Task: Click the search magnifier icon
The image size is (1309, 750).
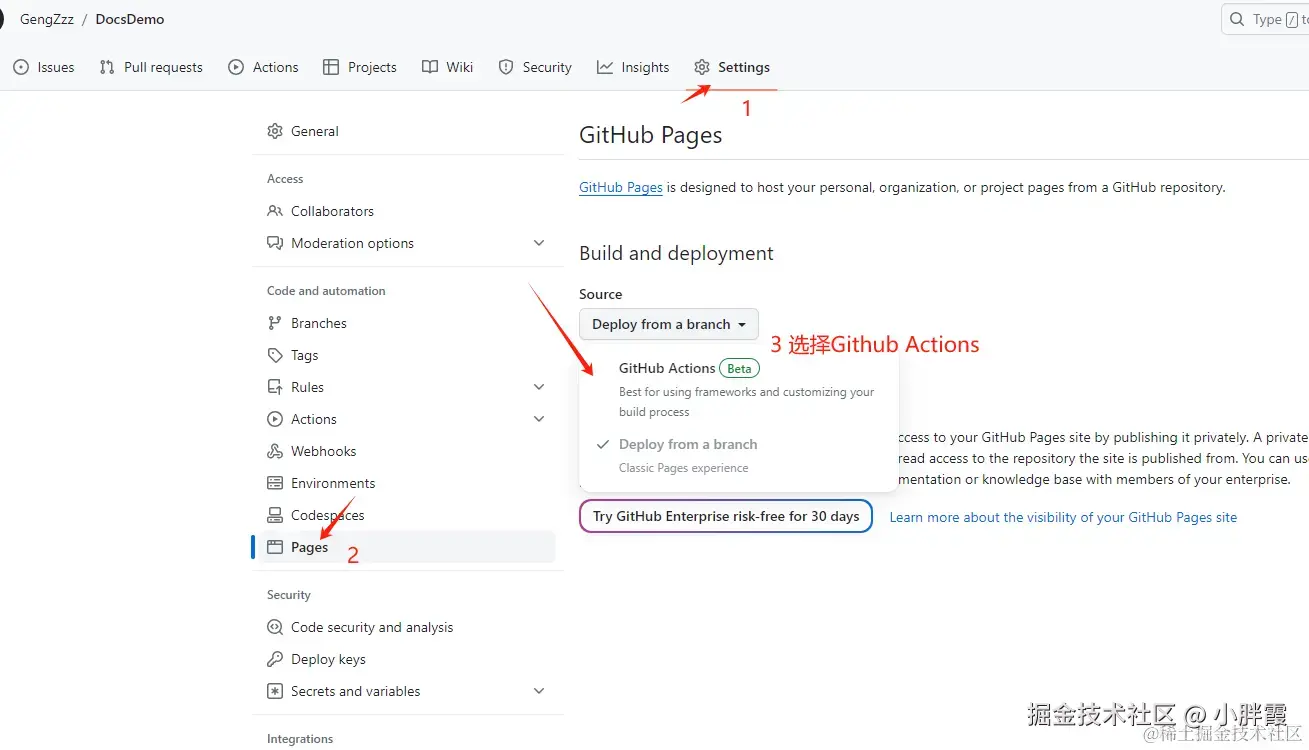Action: coord(1237,19)
